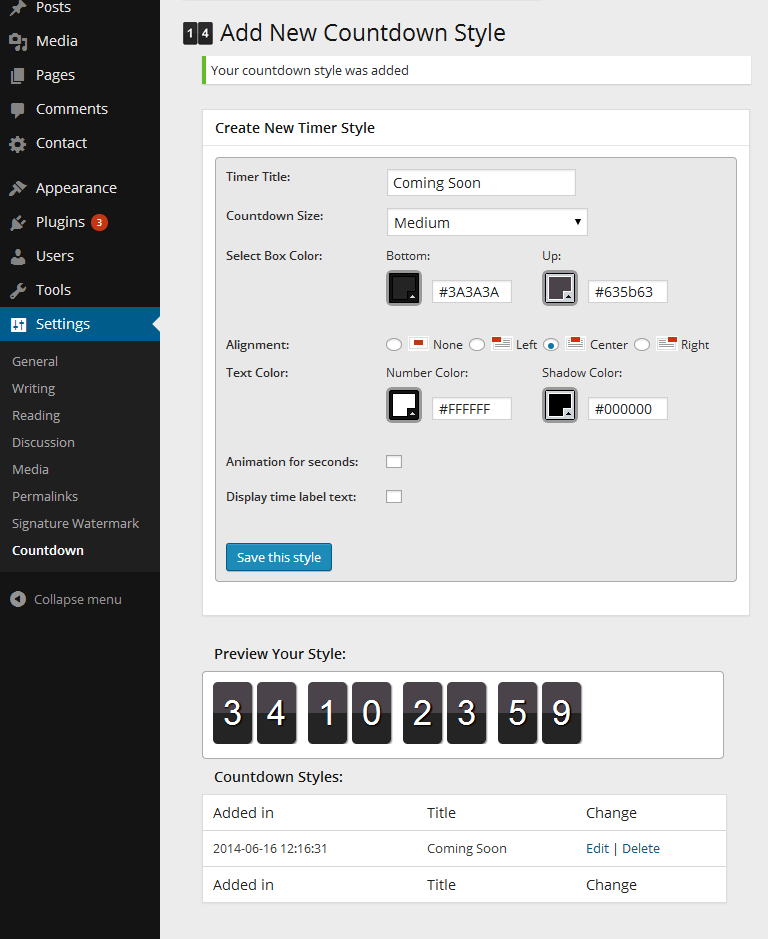
Task: Click the Coming Soon title cell in table
Action: tap(467, 849)
